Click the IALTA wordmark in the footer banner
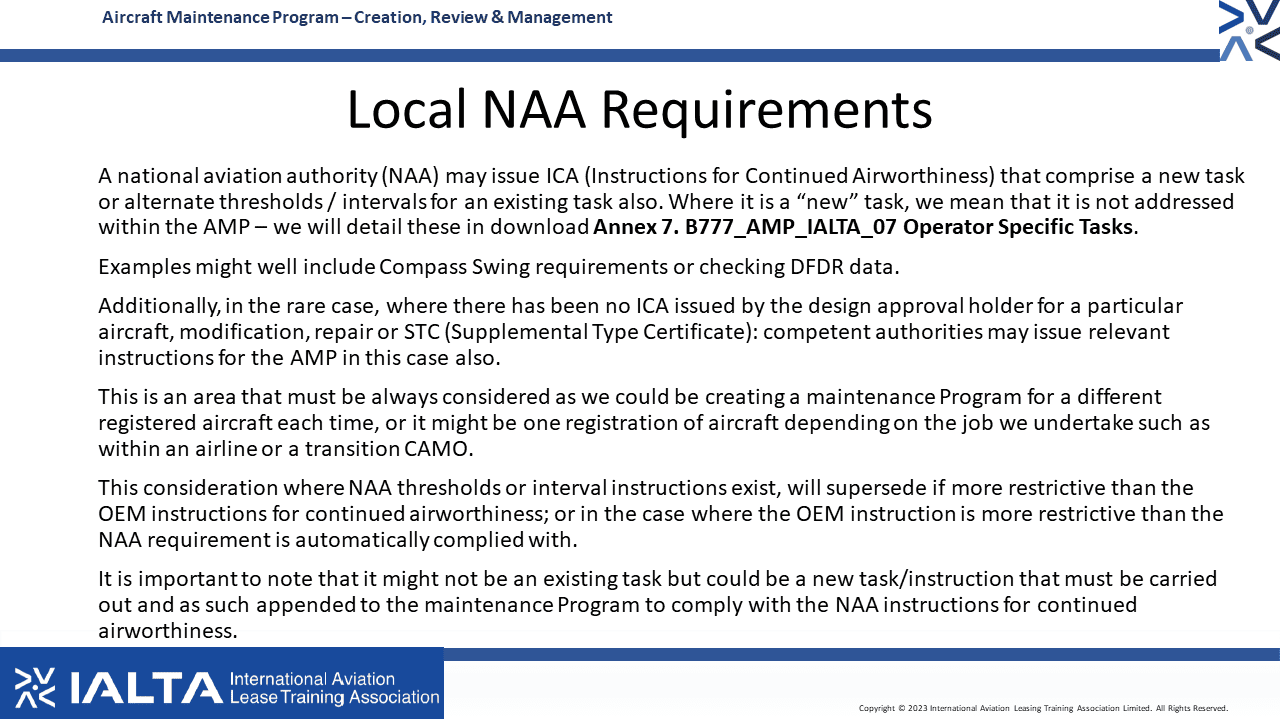 coord(146,687)
